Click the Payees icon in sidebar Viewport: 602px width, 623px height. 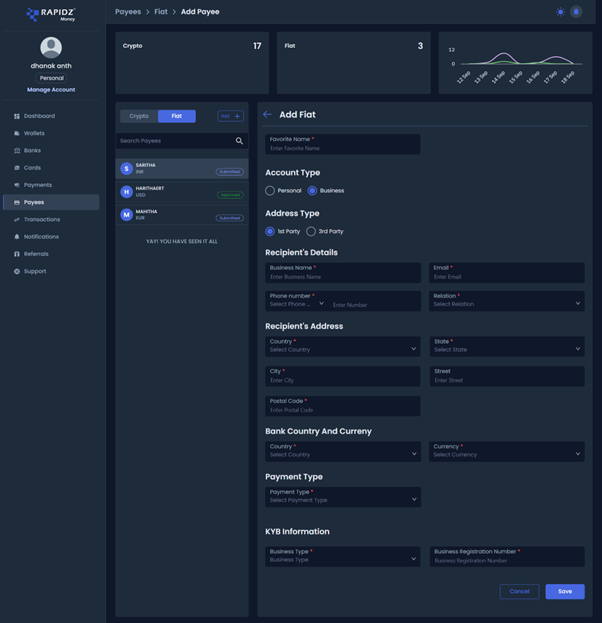(x=17, y=202)
